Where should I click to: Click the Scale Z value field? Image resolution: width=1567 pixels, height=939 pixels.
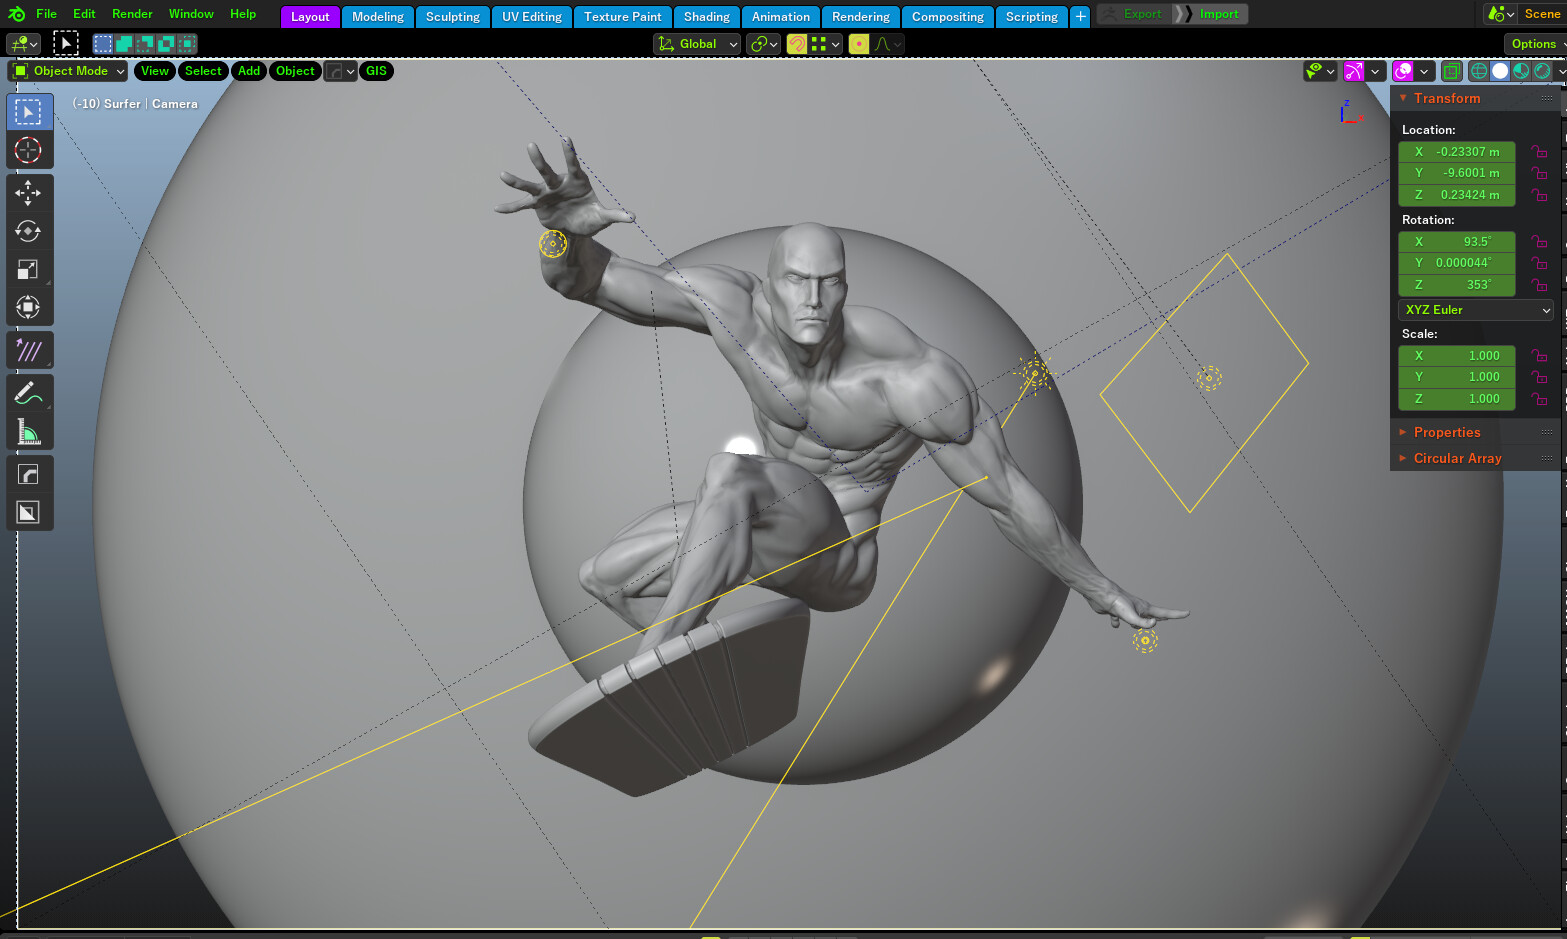[x=1457, y=399]
